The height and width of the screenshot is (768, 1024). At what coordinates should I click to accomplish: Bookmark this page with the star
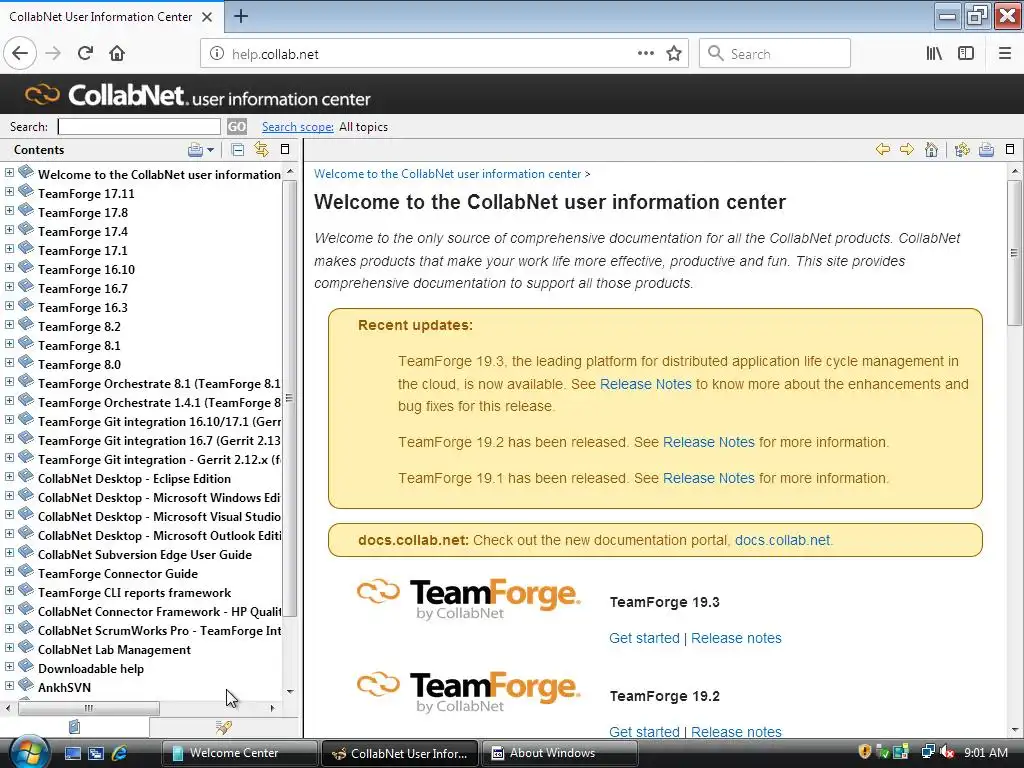(x=674, y=54)
